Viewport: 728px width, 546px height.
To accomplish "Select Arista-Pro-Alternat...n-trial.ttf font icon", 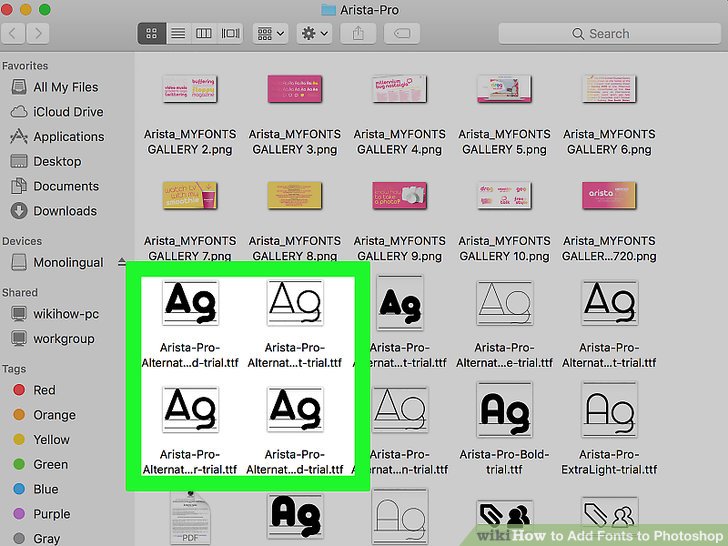I will coord(400,410).
